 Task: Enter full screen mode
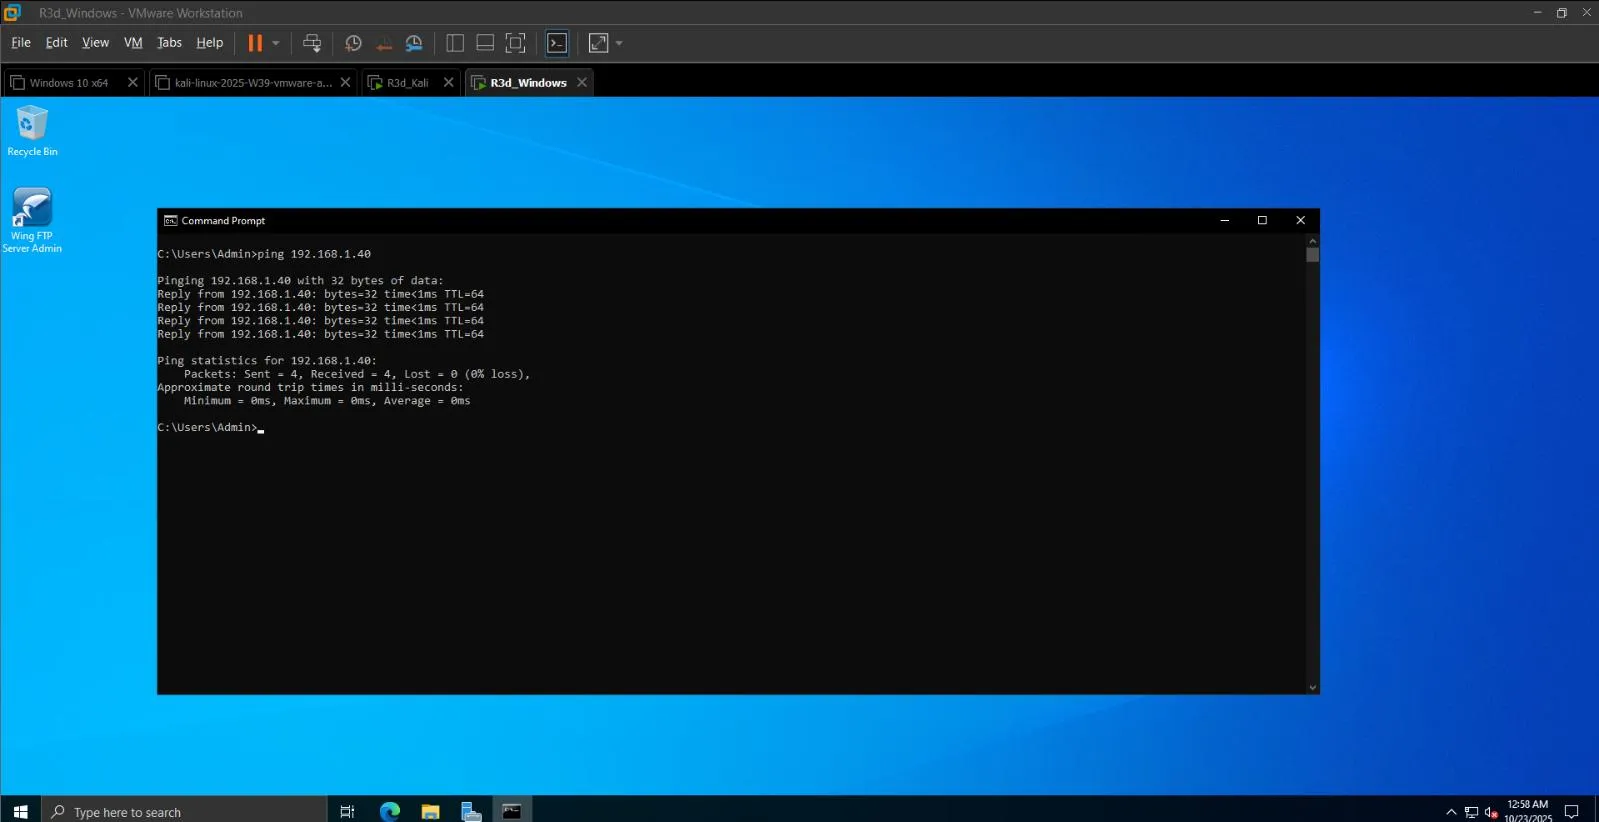point(515,43)
